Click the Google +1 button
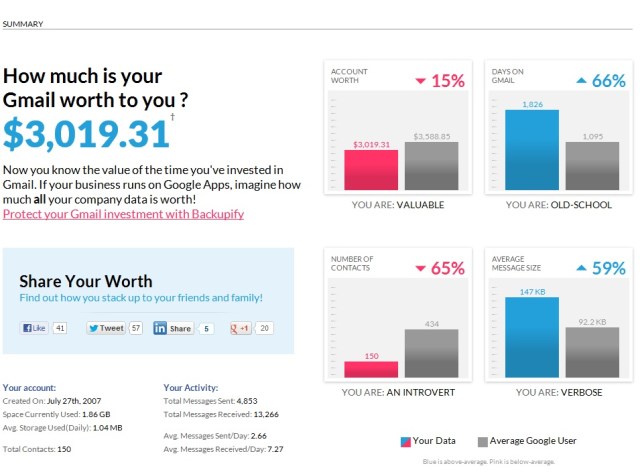 (241, 328)
